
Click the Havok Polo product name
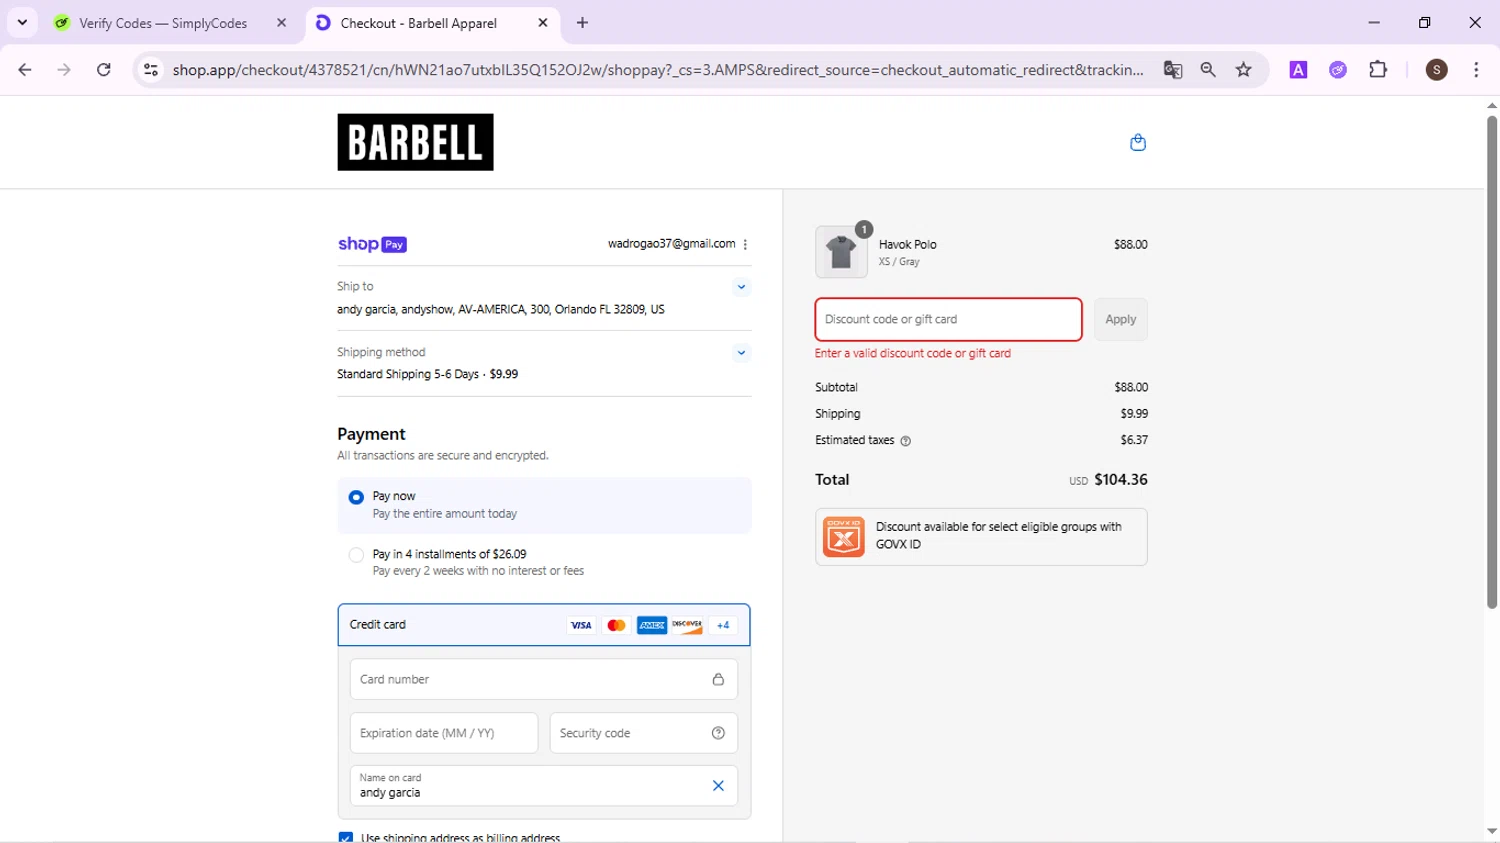(x=907, y=244)
